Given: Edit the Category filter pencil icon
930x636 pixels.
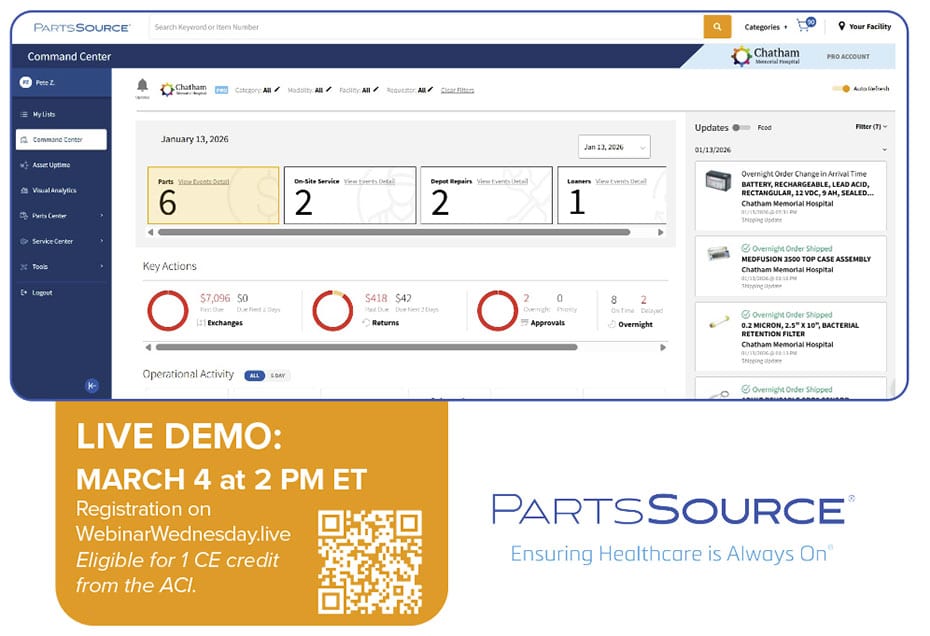Looking at the screenshot, I should click(277, 90).
